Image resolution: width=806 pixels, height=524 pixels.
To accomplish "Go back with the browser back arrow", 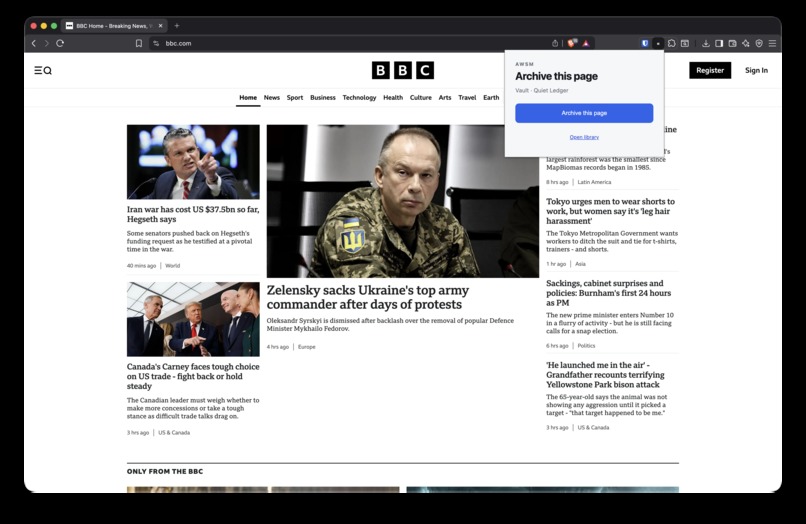I will tap(34, 43).
